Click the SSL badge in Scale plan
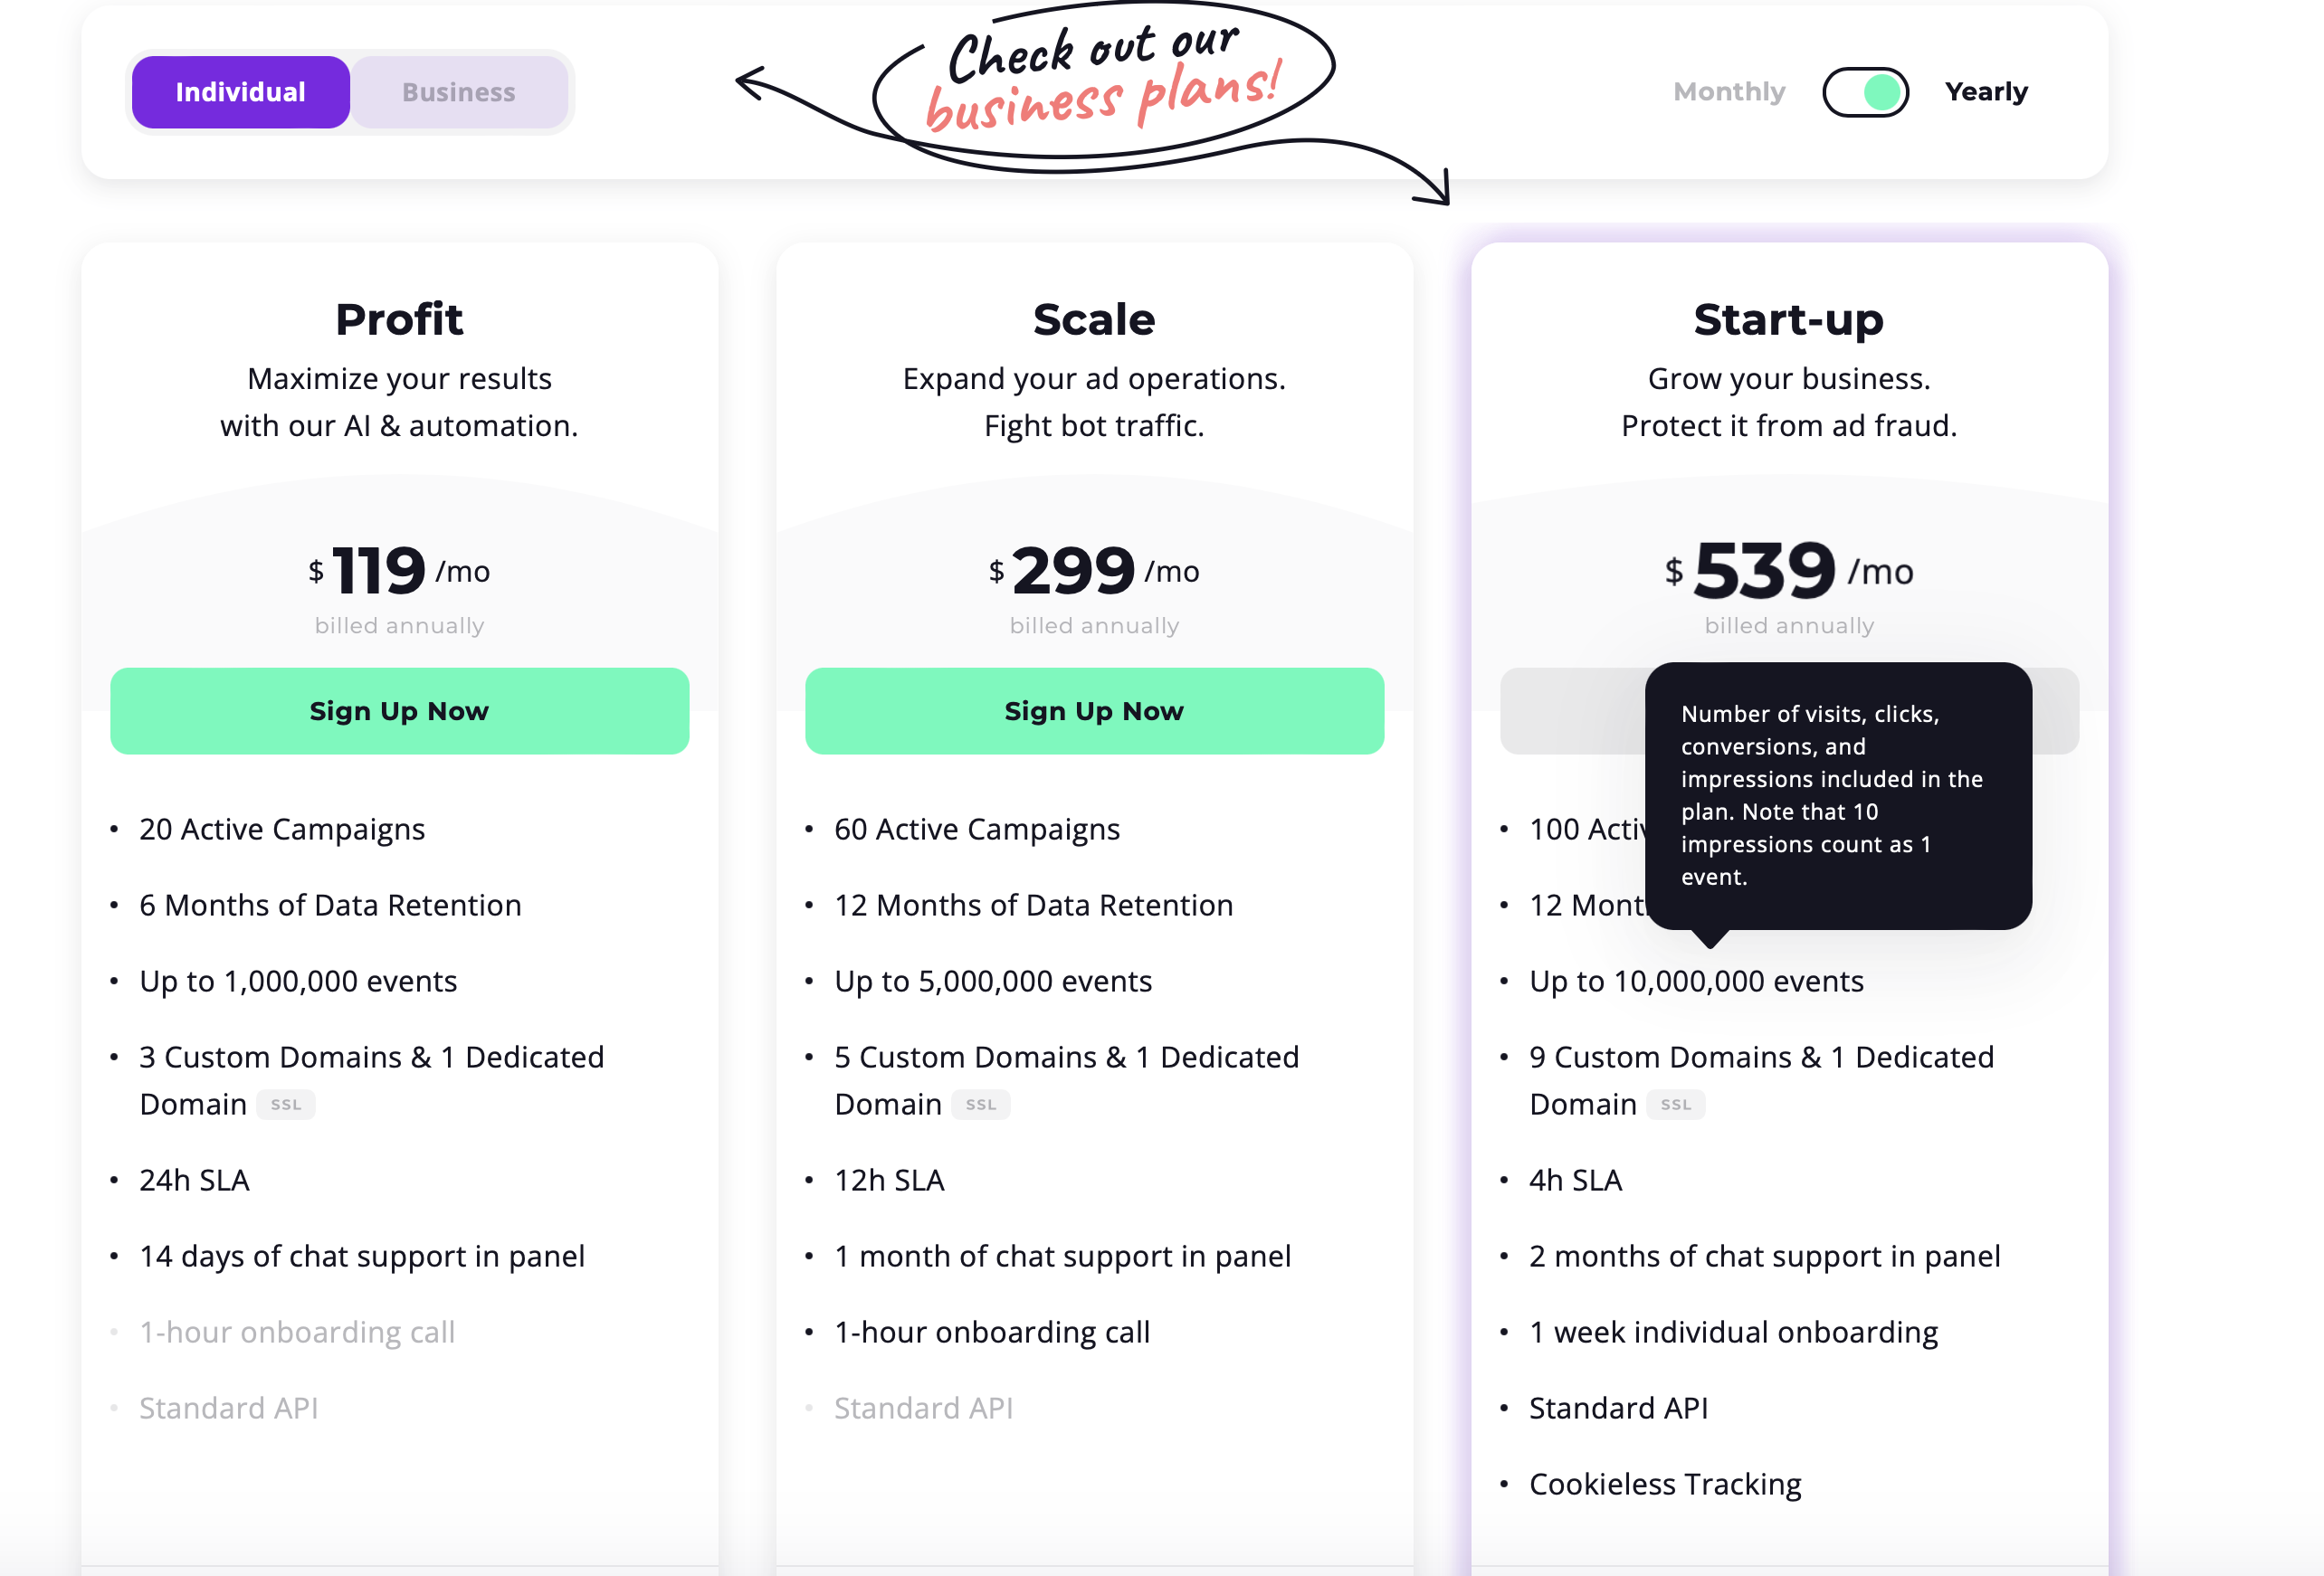The height and width of the screenshot is (1576, 2324). click(x=981, y=1104)
